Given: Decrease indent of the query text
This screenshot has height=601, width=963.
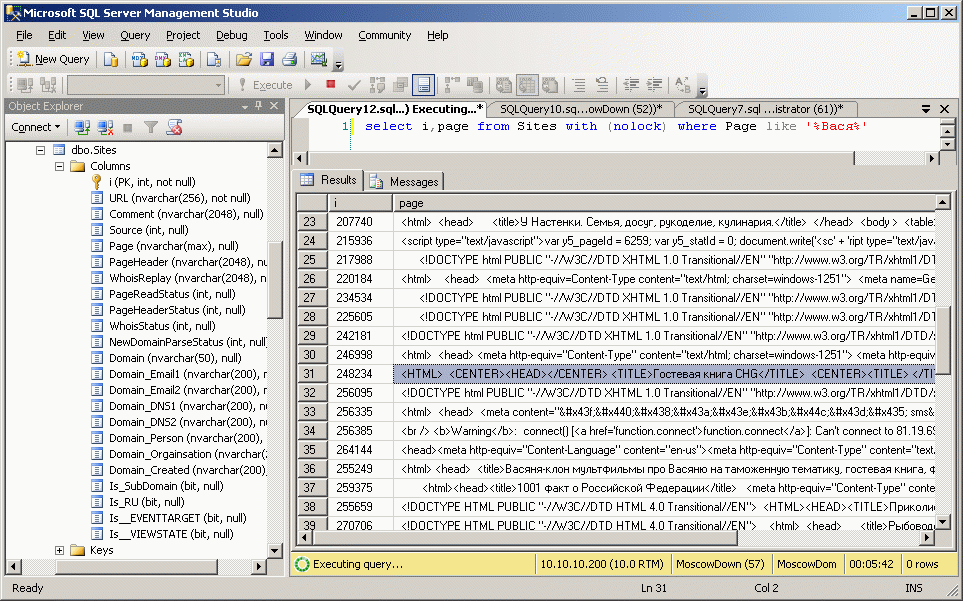Looking at the screenshot, I should (x=631, y=85).
